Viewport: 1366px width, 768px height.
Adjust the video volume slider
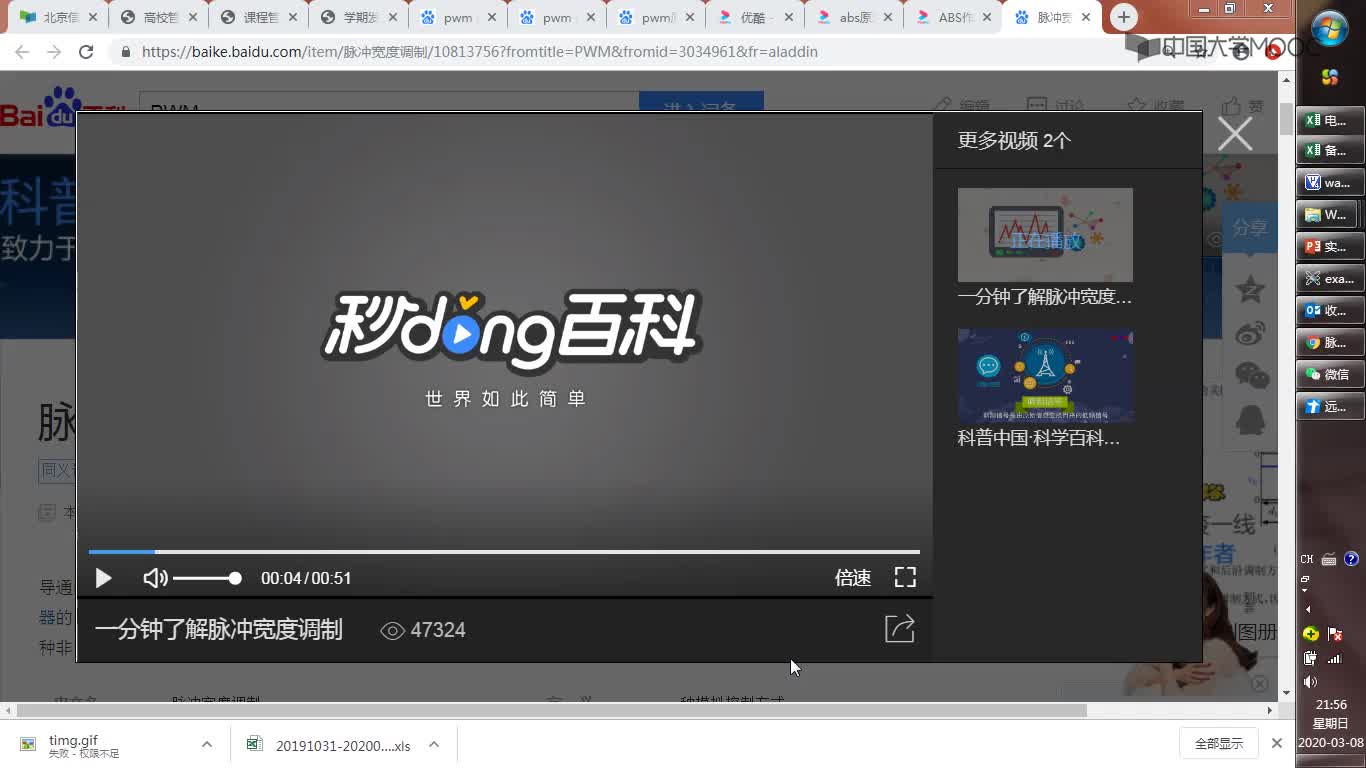(207, 578)
